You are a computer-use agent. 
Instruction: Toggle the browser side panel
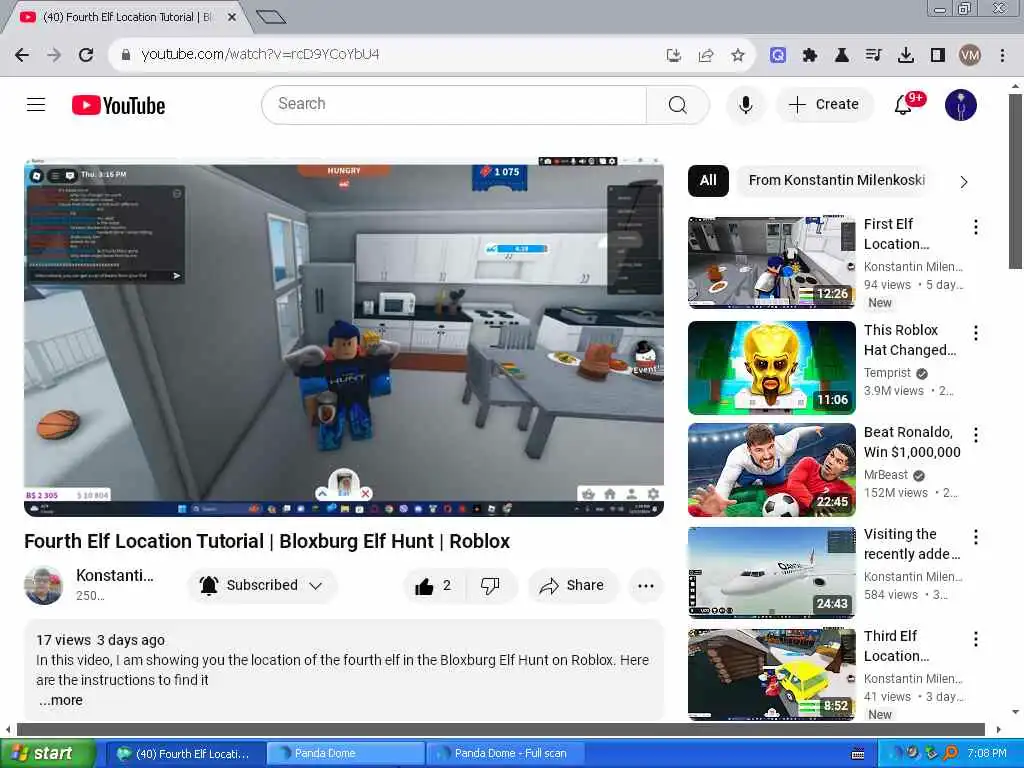click(938, 56)
